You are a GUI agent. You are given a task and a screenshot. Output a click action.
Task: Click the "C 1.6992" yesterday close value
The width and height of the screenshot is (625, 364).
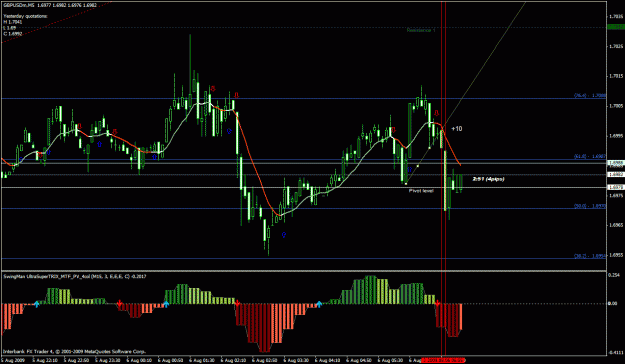(x=13, y=34)
